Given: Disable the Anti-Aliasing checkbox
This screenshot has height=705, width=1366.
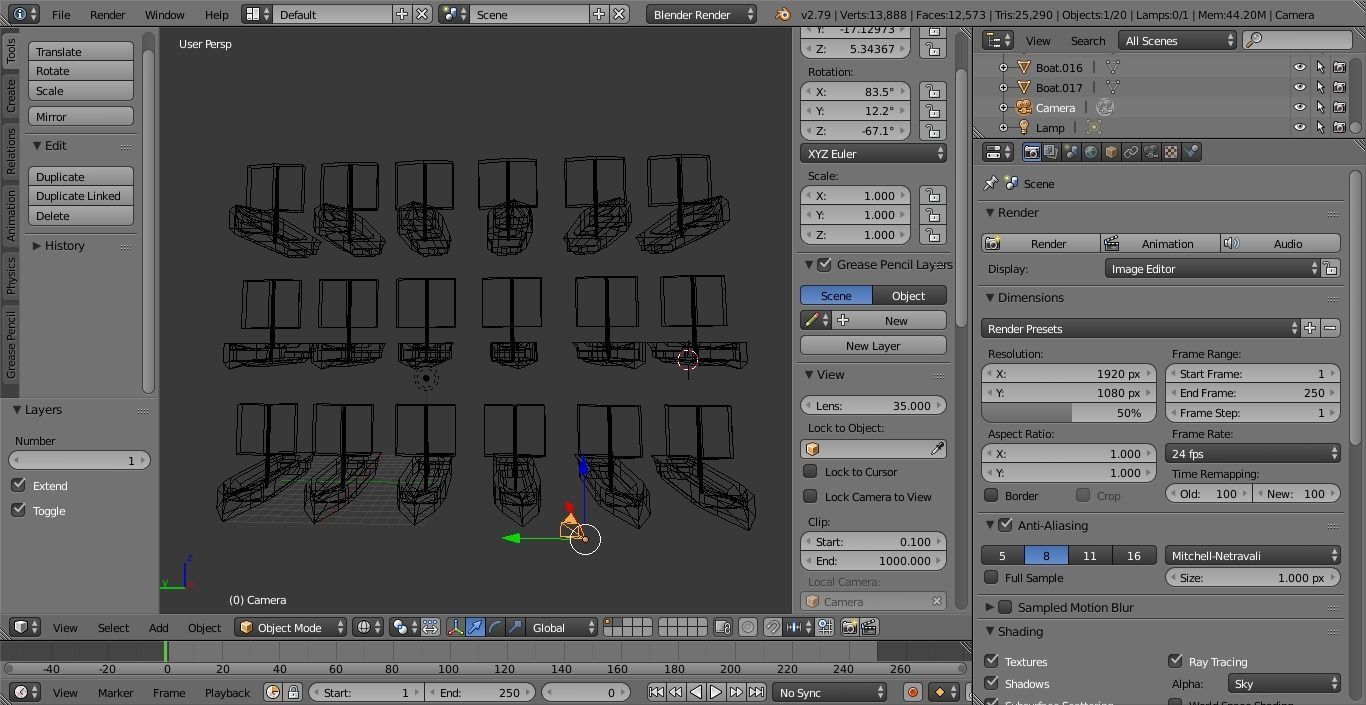Looking at the screenshot, I should (x=1006, y=525).
